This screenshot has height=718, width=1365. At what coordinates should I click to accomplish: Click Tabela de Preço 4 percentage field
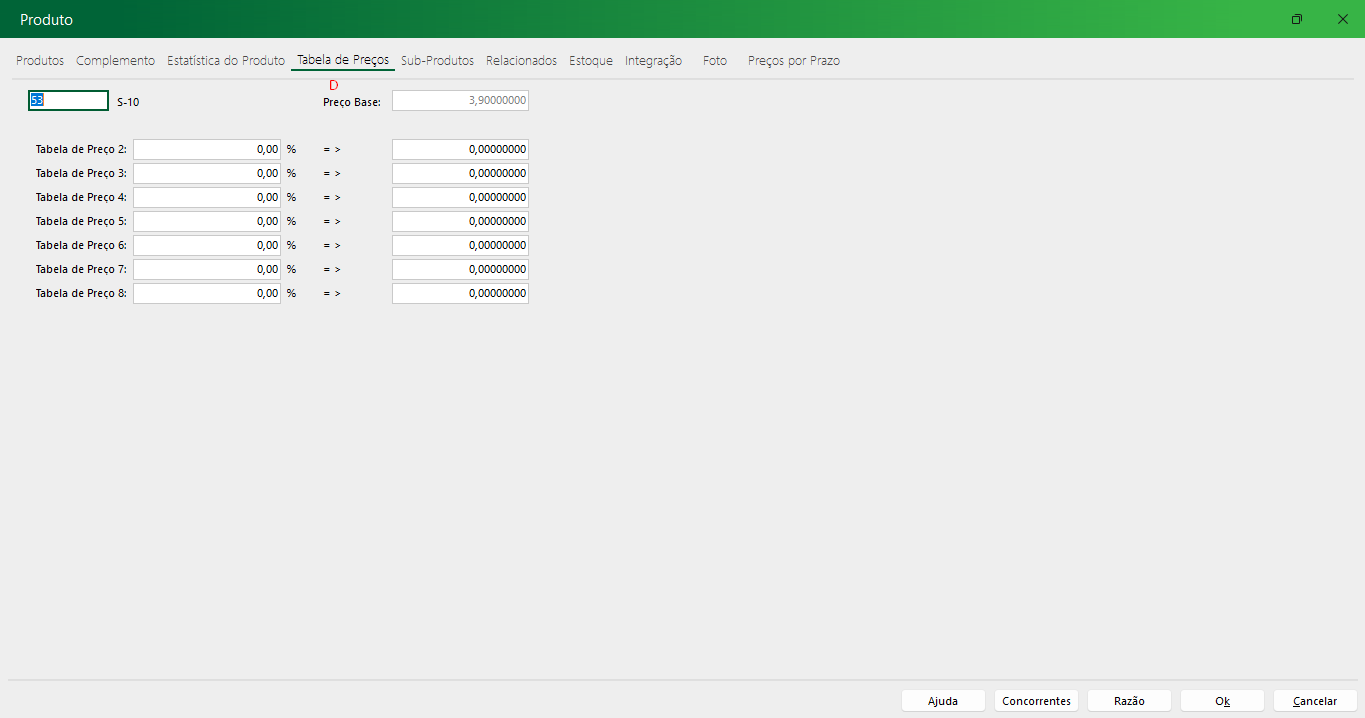[207, 197]
